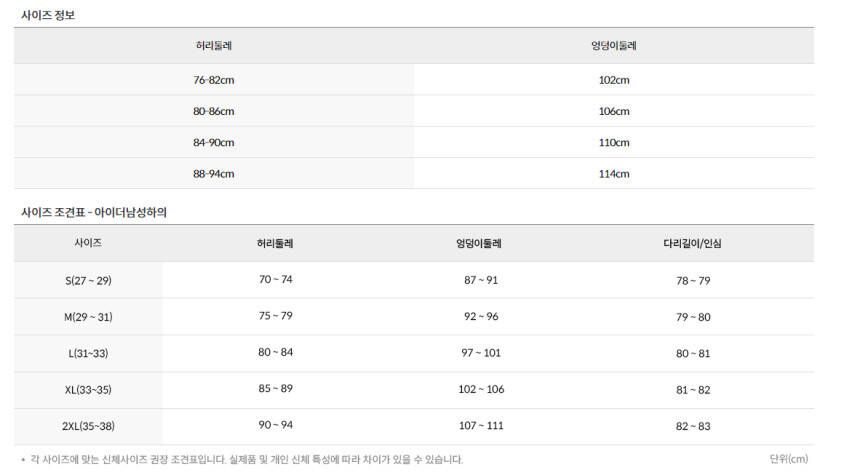
Task: Click the '단위(cm)' unit label
Action: coord(788,459)
